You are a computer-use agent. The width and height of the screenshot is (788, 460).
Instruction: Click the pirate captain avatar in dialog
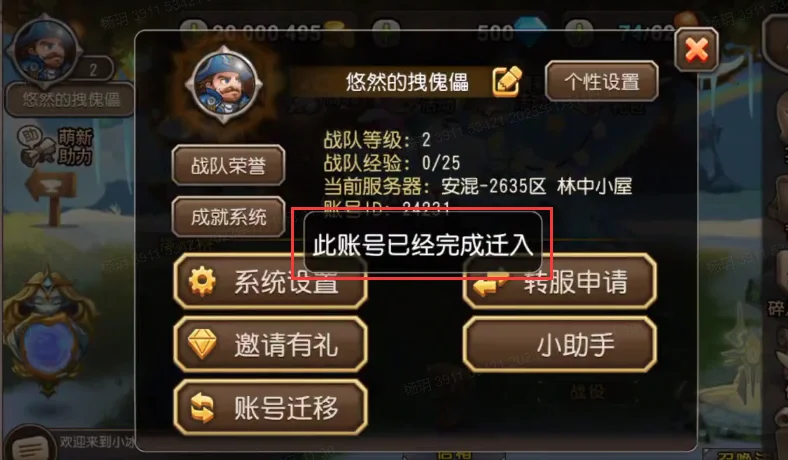(x=224, y=83)
